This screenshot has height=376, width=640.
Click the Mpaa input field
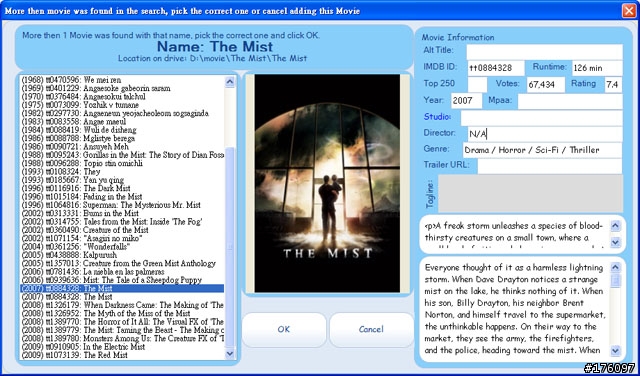tap(570, 101)
